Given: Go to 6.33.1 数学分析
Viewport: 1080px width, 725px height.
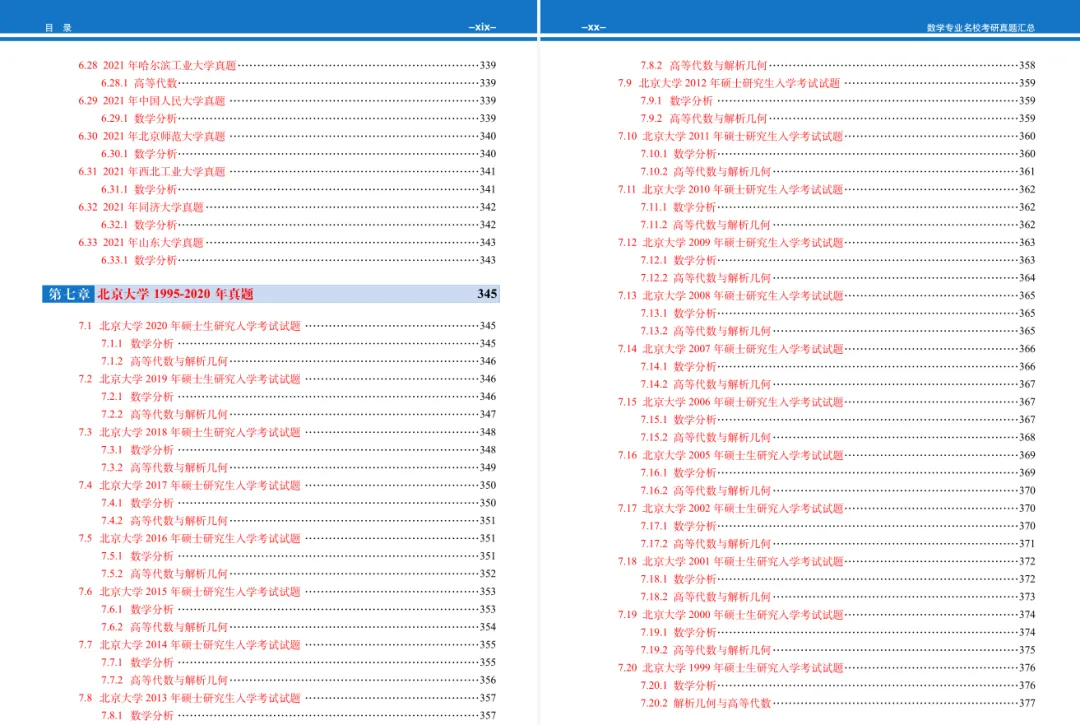Looking at the screenshot, I should click(298, 260).
